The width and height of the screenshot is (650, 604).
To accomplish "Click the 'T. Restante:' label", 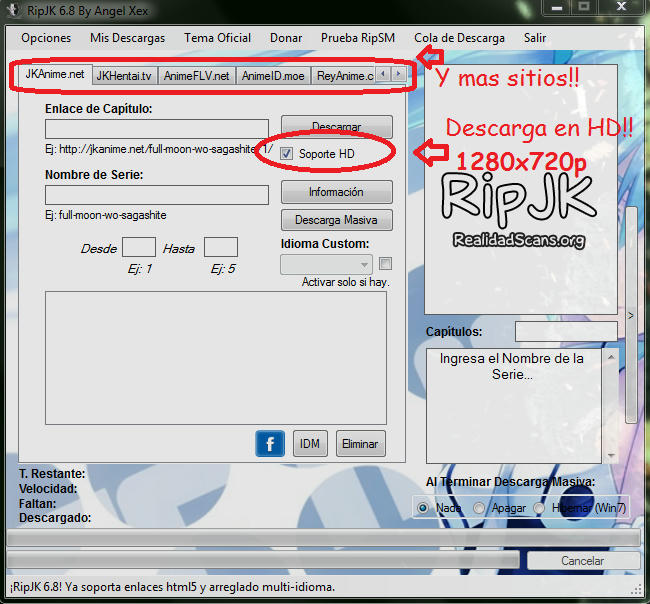I will tap(52, 473).
